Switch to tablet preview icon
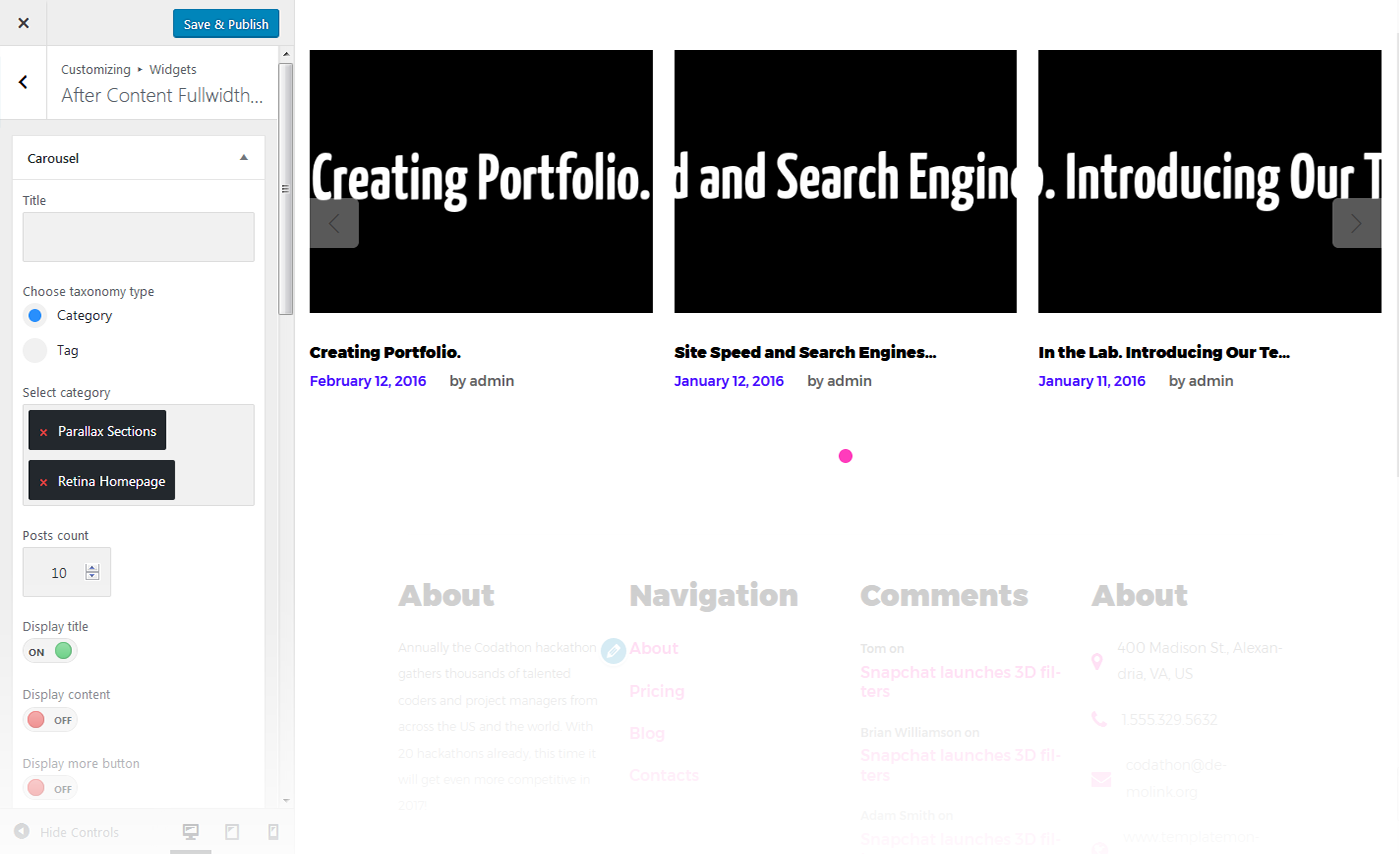This screenshot has height=854, width=1399. coord(232,832)
